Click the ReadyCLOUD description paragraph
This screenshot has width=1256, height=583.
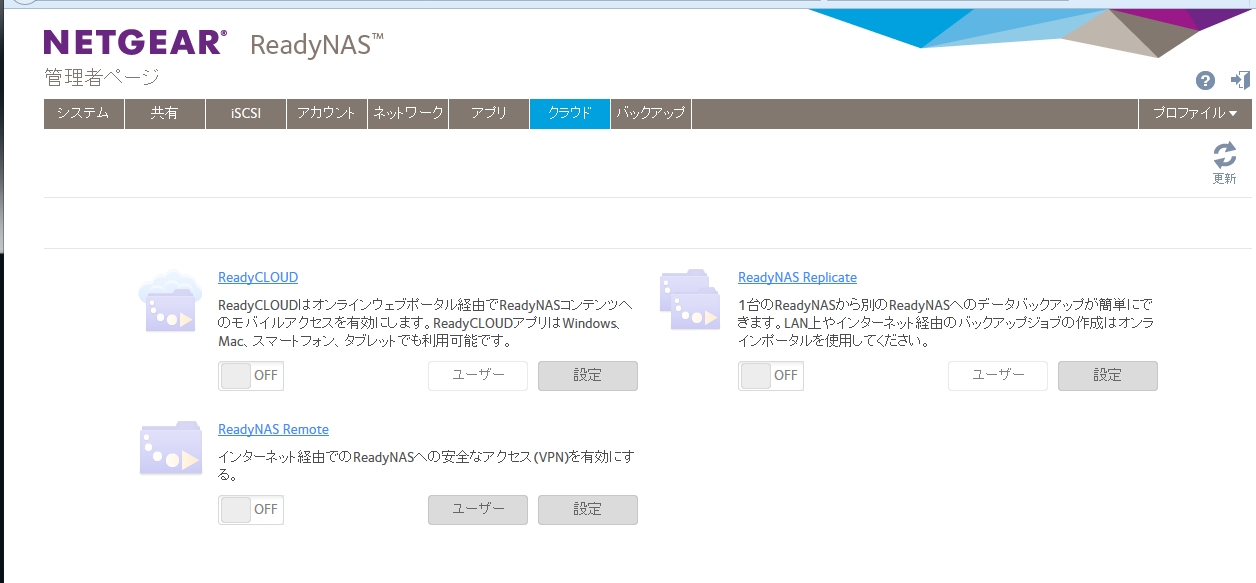(x=427, y=323)
